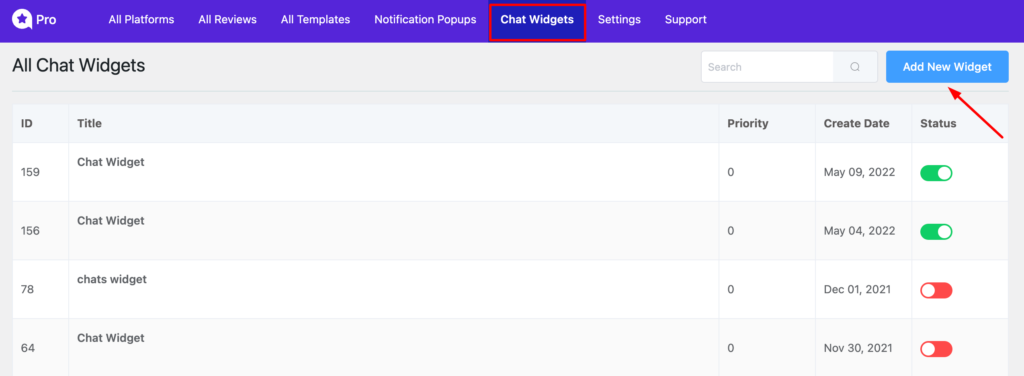Open the Settings menu
The image size is (1024, 376).
pos(619,20)
